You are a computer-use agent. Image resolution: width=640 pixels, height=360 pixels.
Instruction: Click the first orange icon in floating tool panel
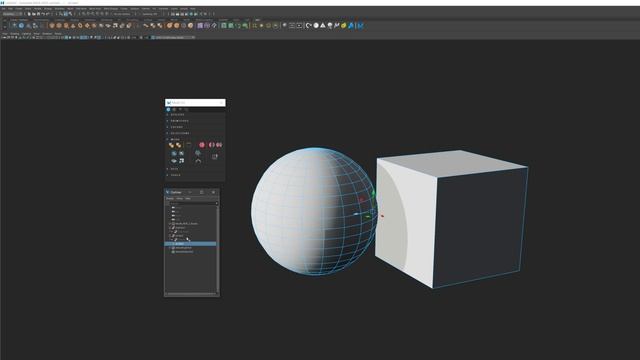point(171,145)
